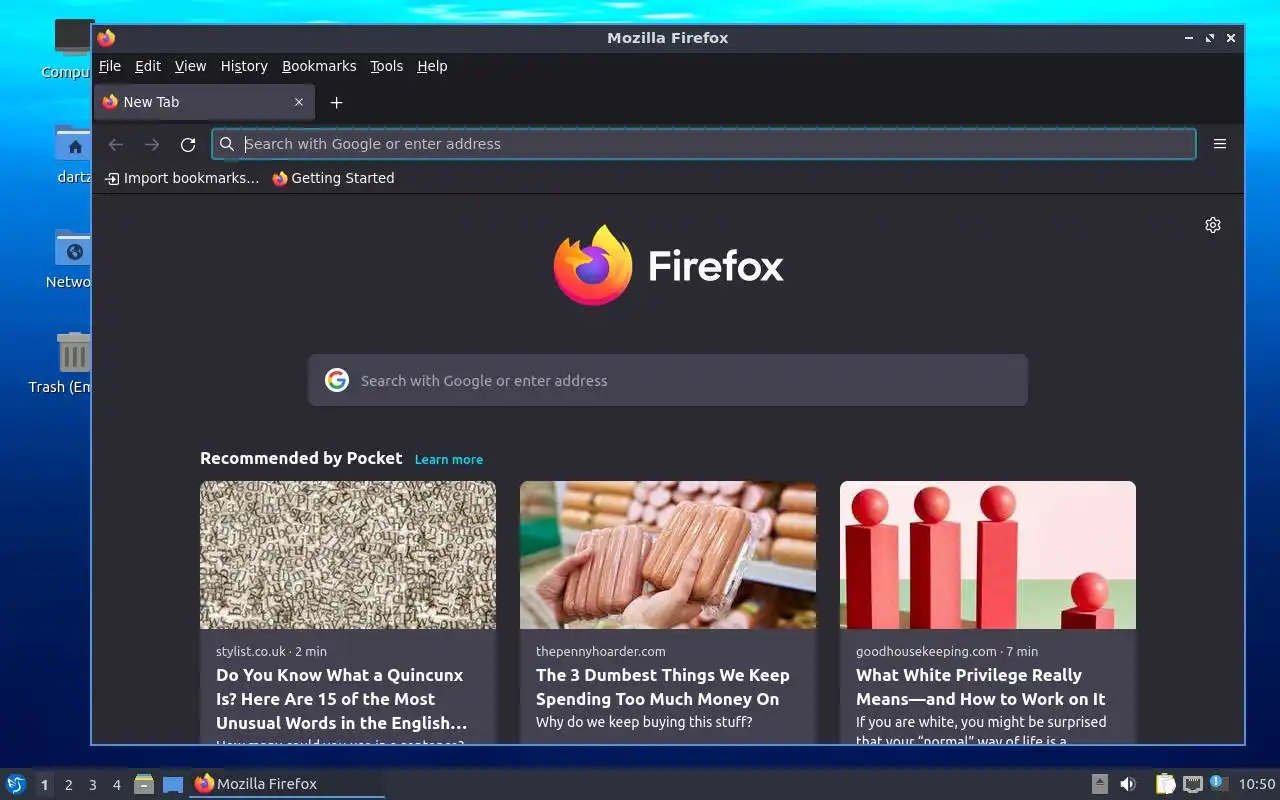Open The 3 Dumbest Things article headline

[663, 687]
